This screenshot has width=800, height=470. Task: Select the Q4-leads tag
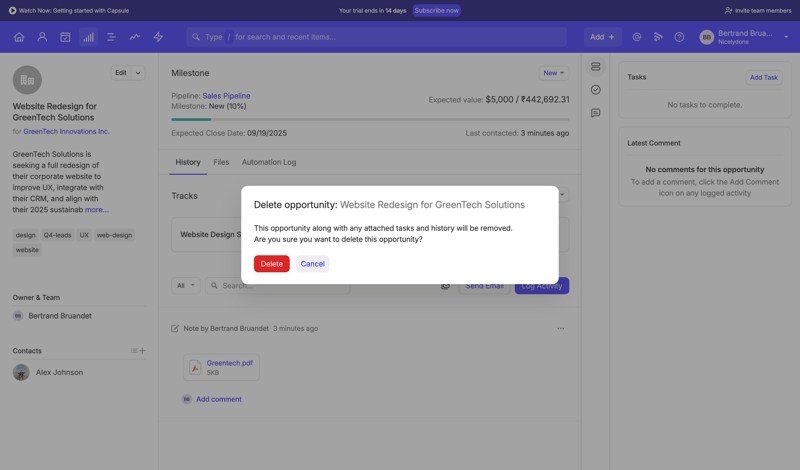coord(57,235)
